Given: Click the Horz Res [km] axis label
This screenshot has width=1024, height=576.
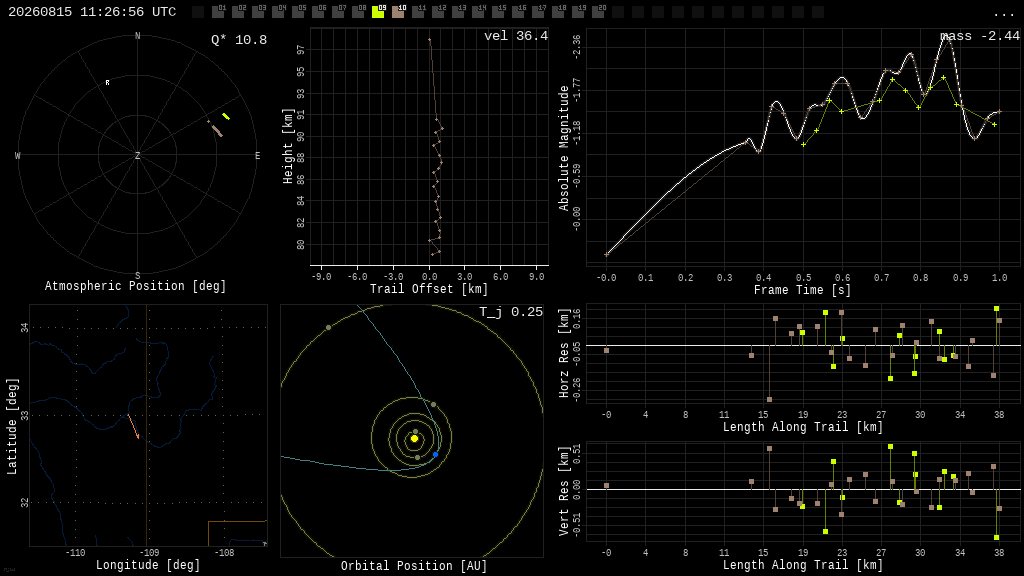Looking at the screenshot, I should 564,353.
